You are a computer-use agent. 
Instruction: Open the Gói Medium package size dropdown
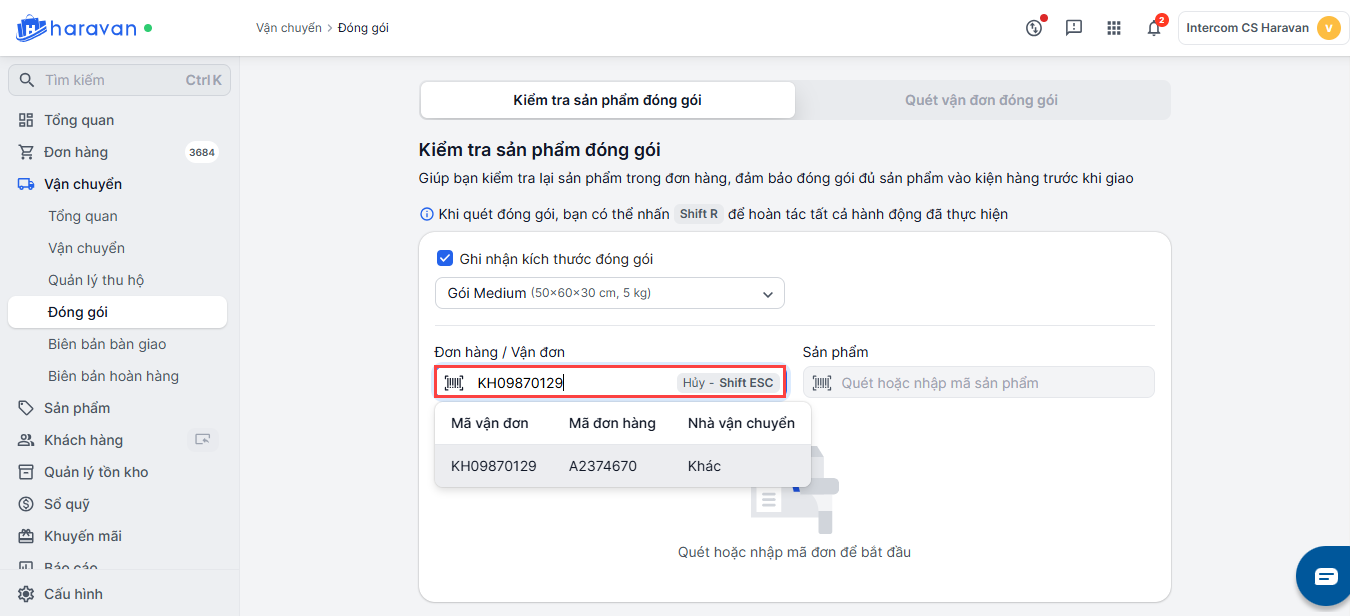[x=610, y=293]
